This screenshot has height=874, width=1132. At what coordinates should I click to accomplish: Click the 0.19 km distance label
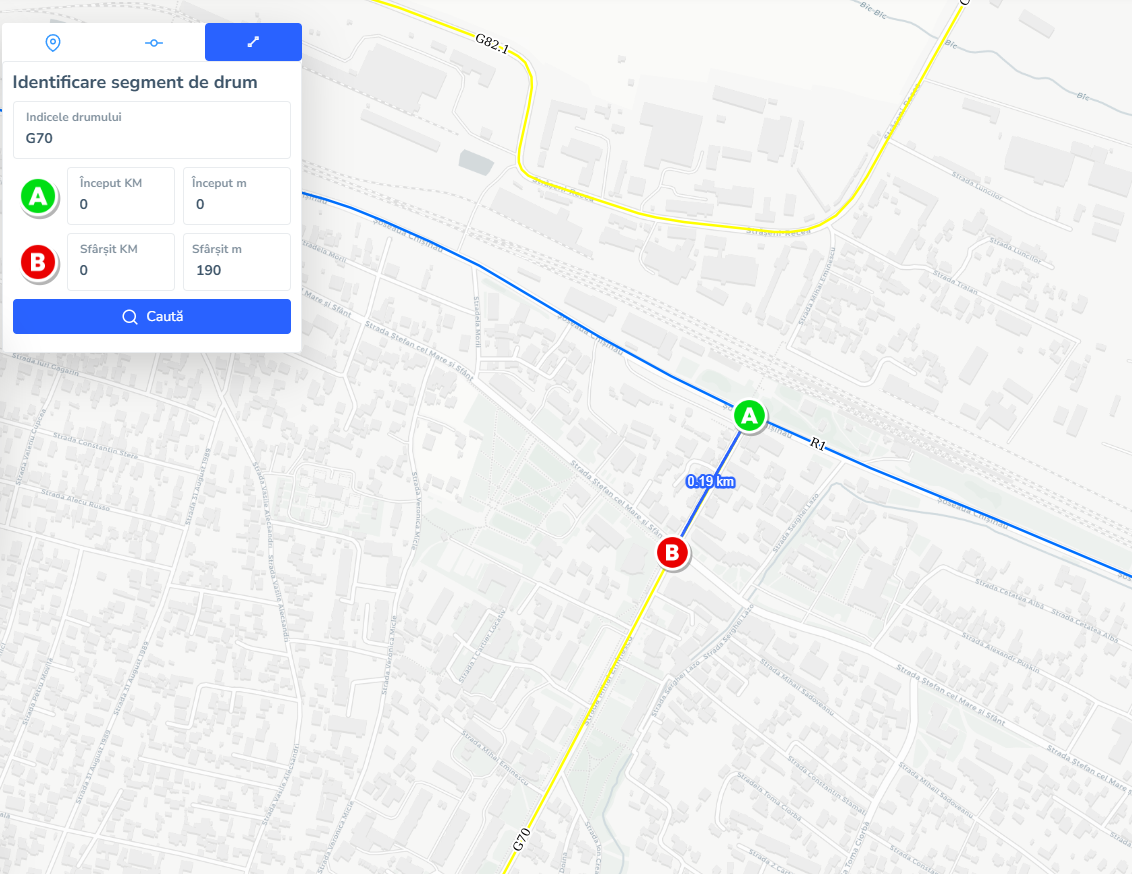tap(710, 481)
